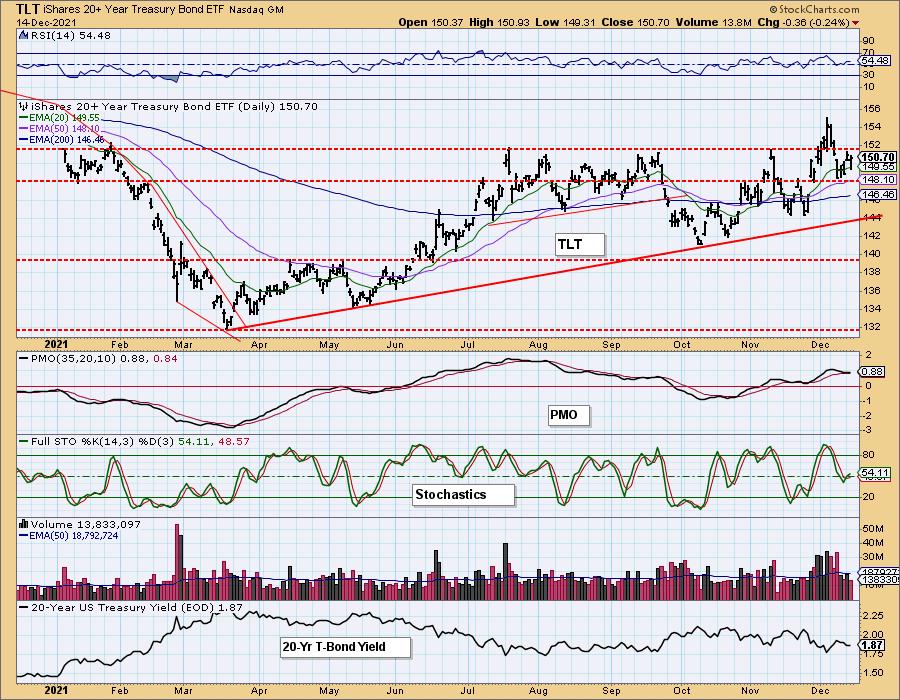The image size is (900, 700).
Task: Click the 136 price axis label
Action: pyautogui.click(x=872, y=290)
